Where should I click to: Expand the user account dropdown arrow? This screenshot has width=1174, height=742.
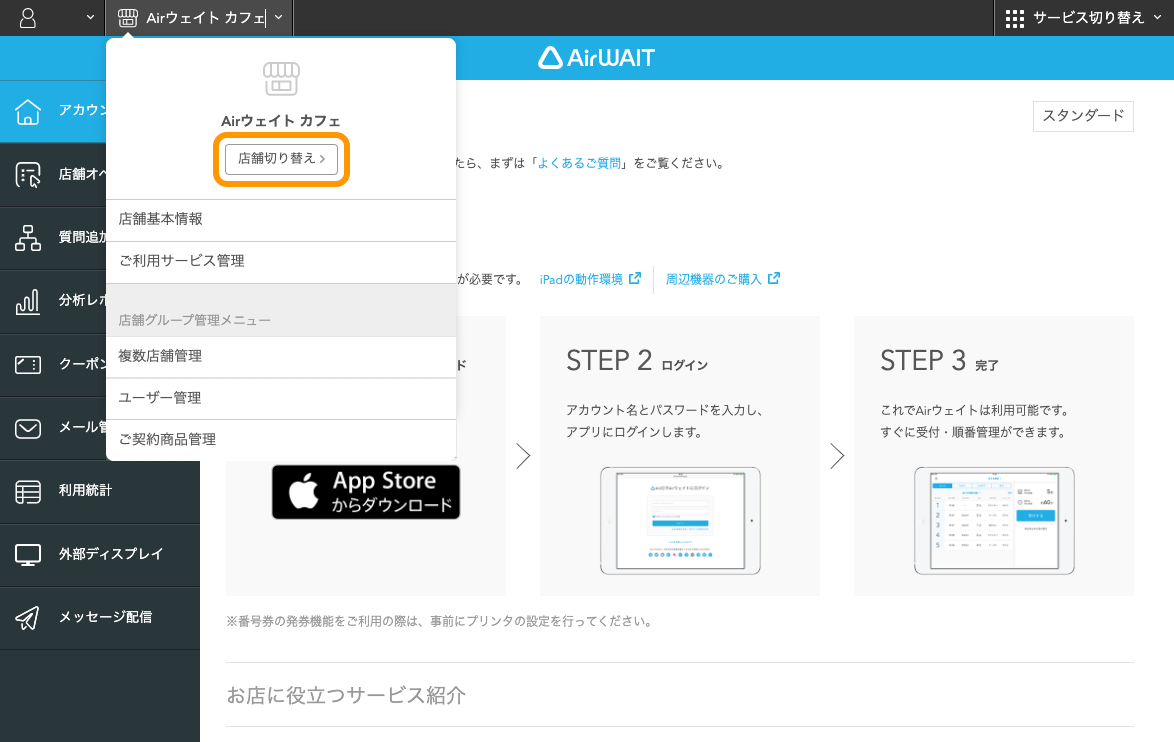coord(90,17)
